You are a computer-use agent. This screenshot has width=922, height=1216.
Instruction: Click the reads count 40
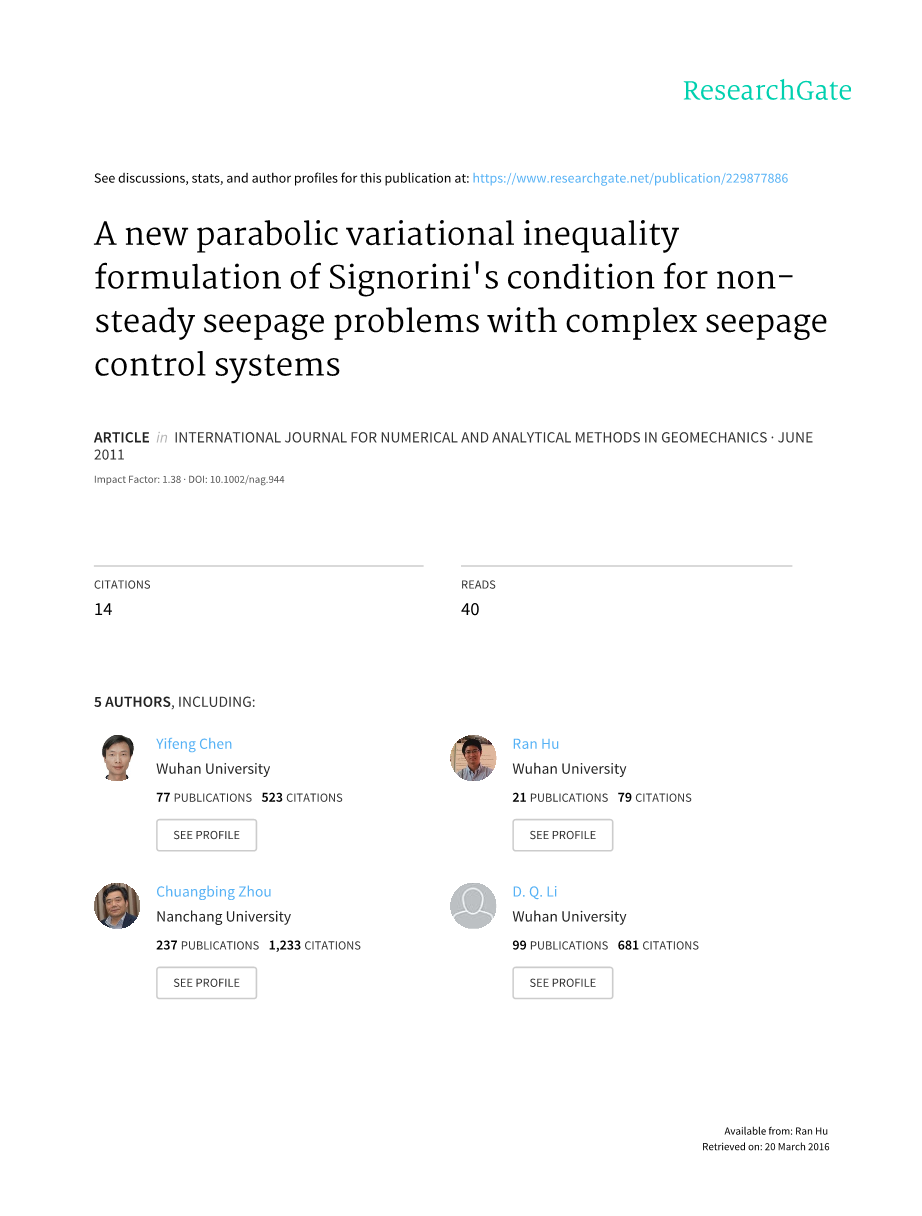(x=470, y=610)
